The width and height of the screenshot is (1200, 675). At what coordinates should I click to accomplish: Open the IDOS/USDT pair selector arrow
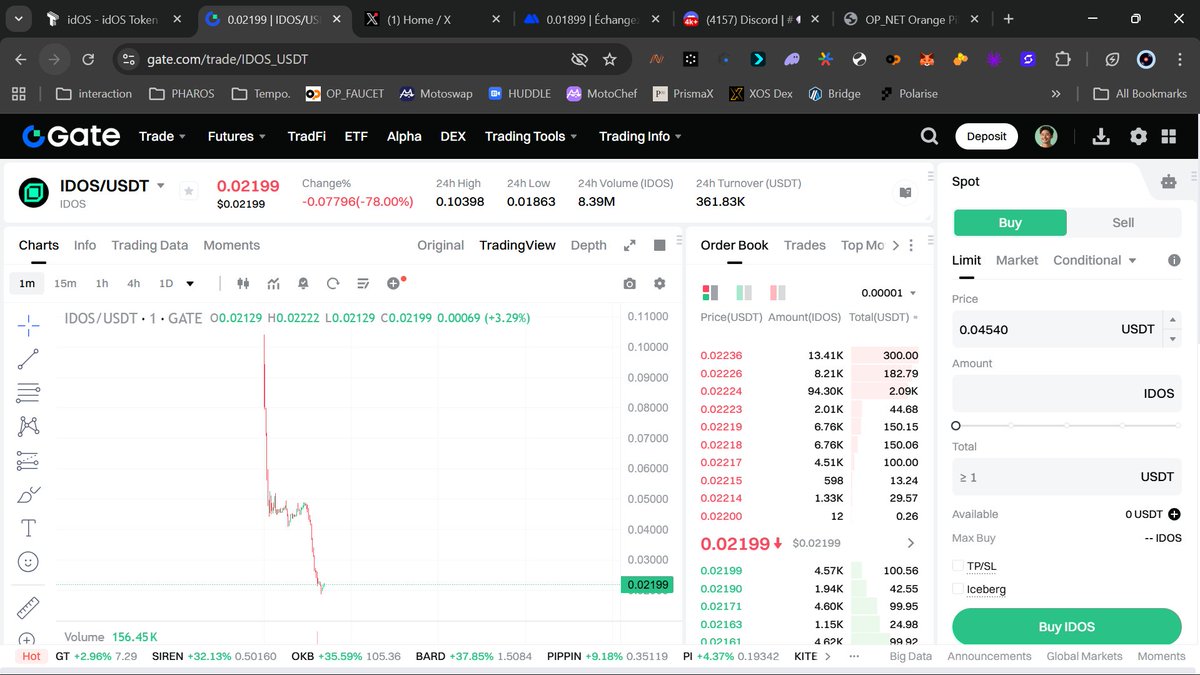[x=160, y=185]
